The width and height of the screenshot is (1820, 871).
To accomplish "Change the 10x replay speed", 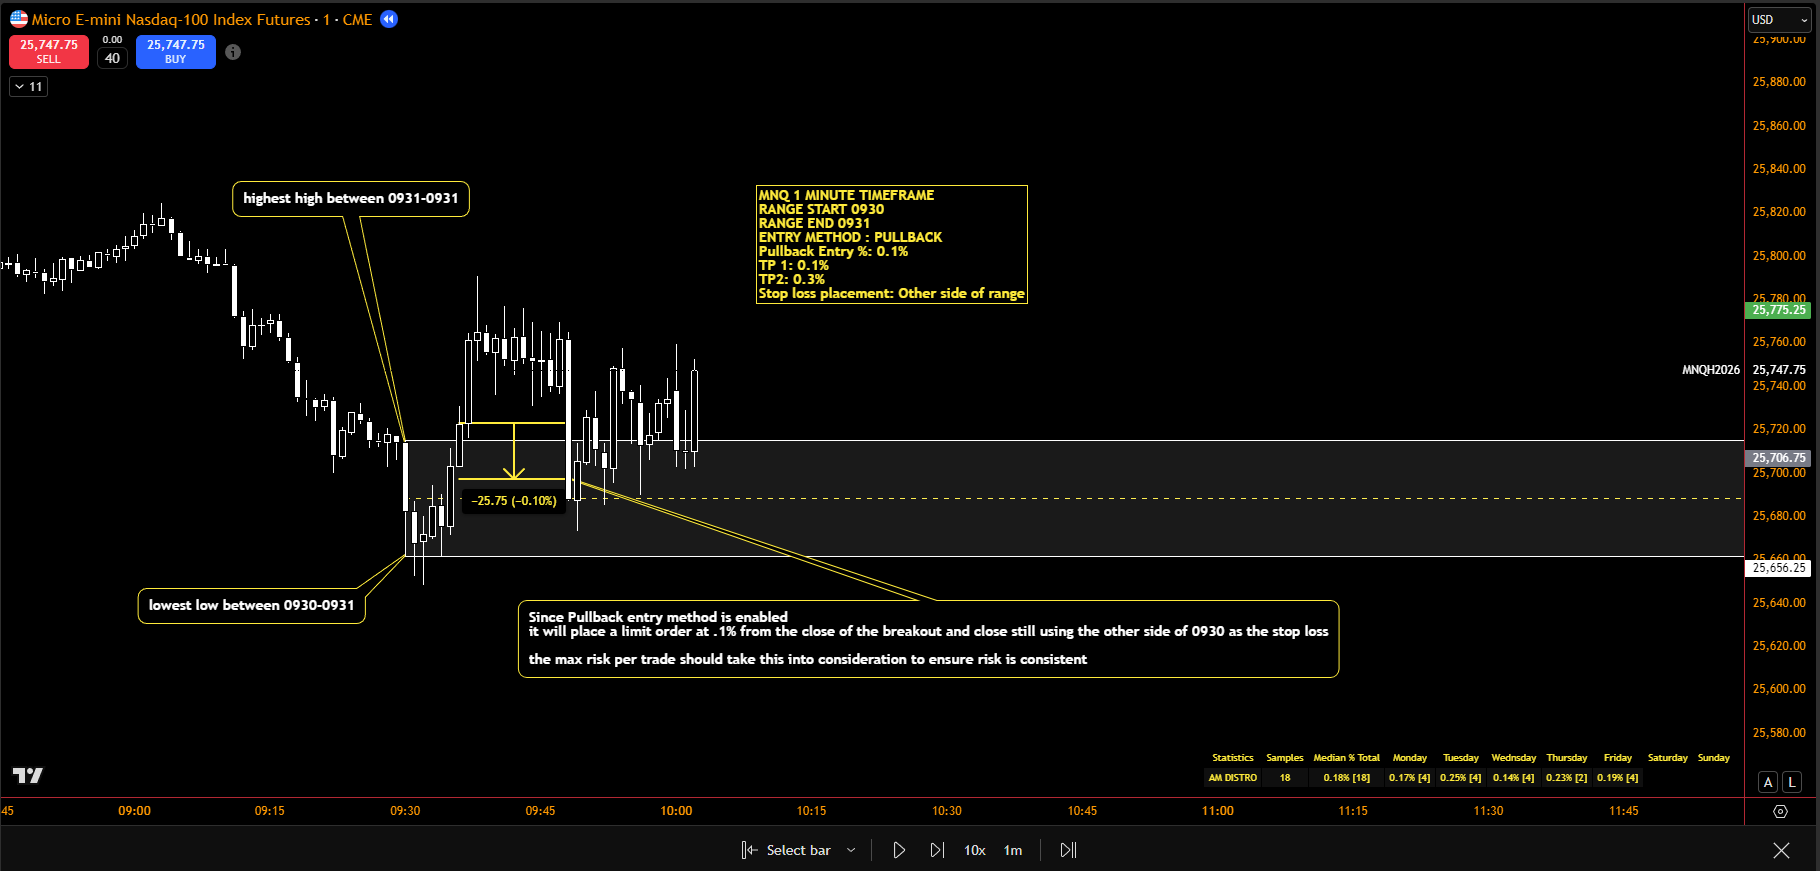I will pyautogui.click(x=975, y=850).
